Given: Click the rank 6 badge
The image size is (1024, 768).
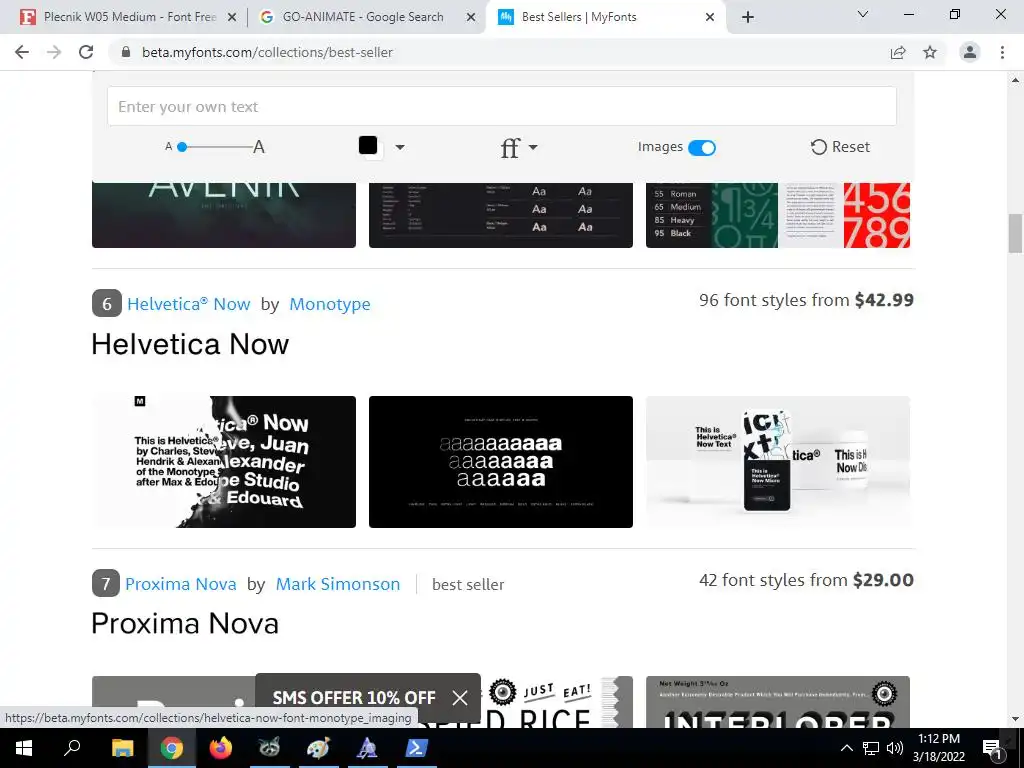Looking at the screenshot, I should 106,303.
